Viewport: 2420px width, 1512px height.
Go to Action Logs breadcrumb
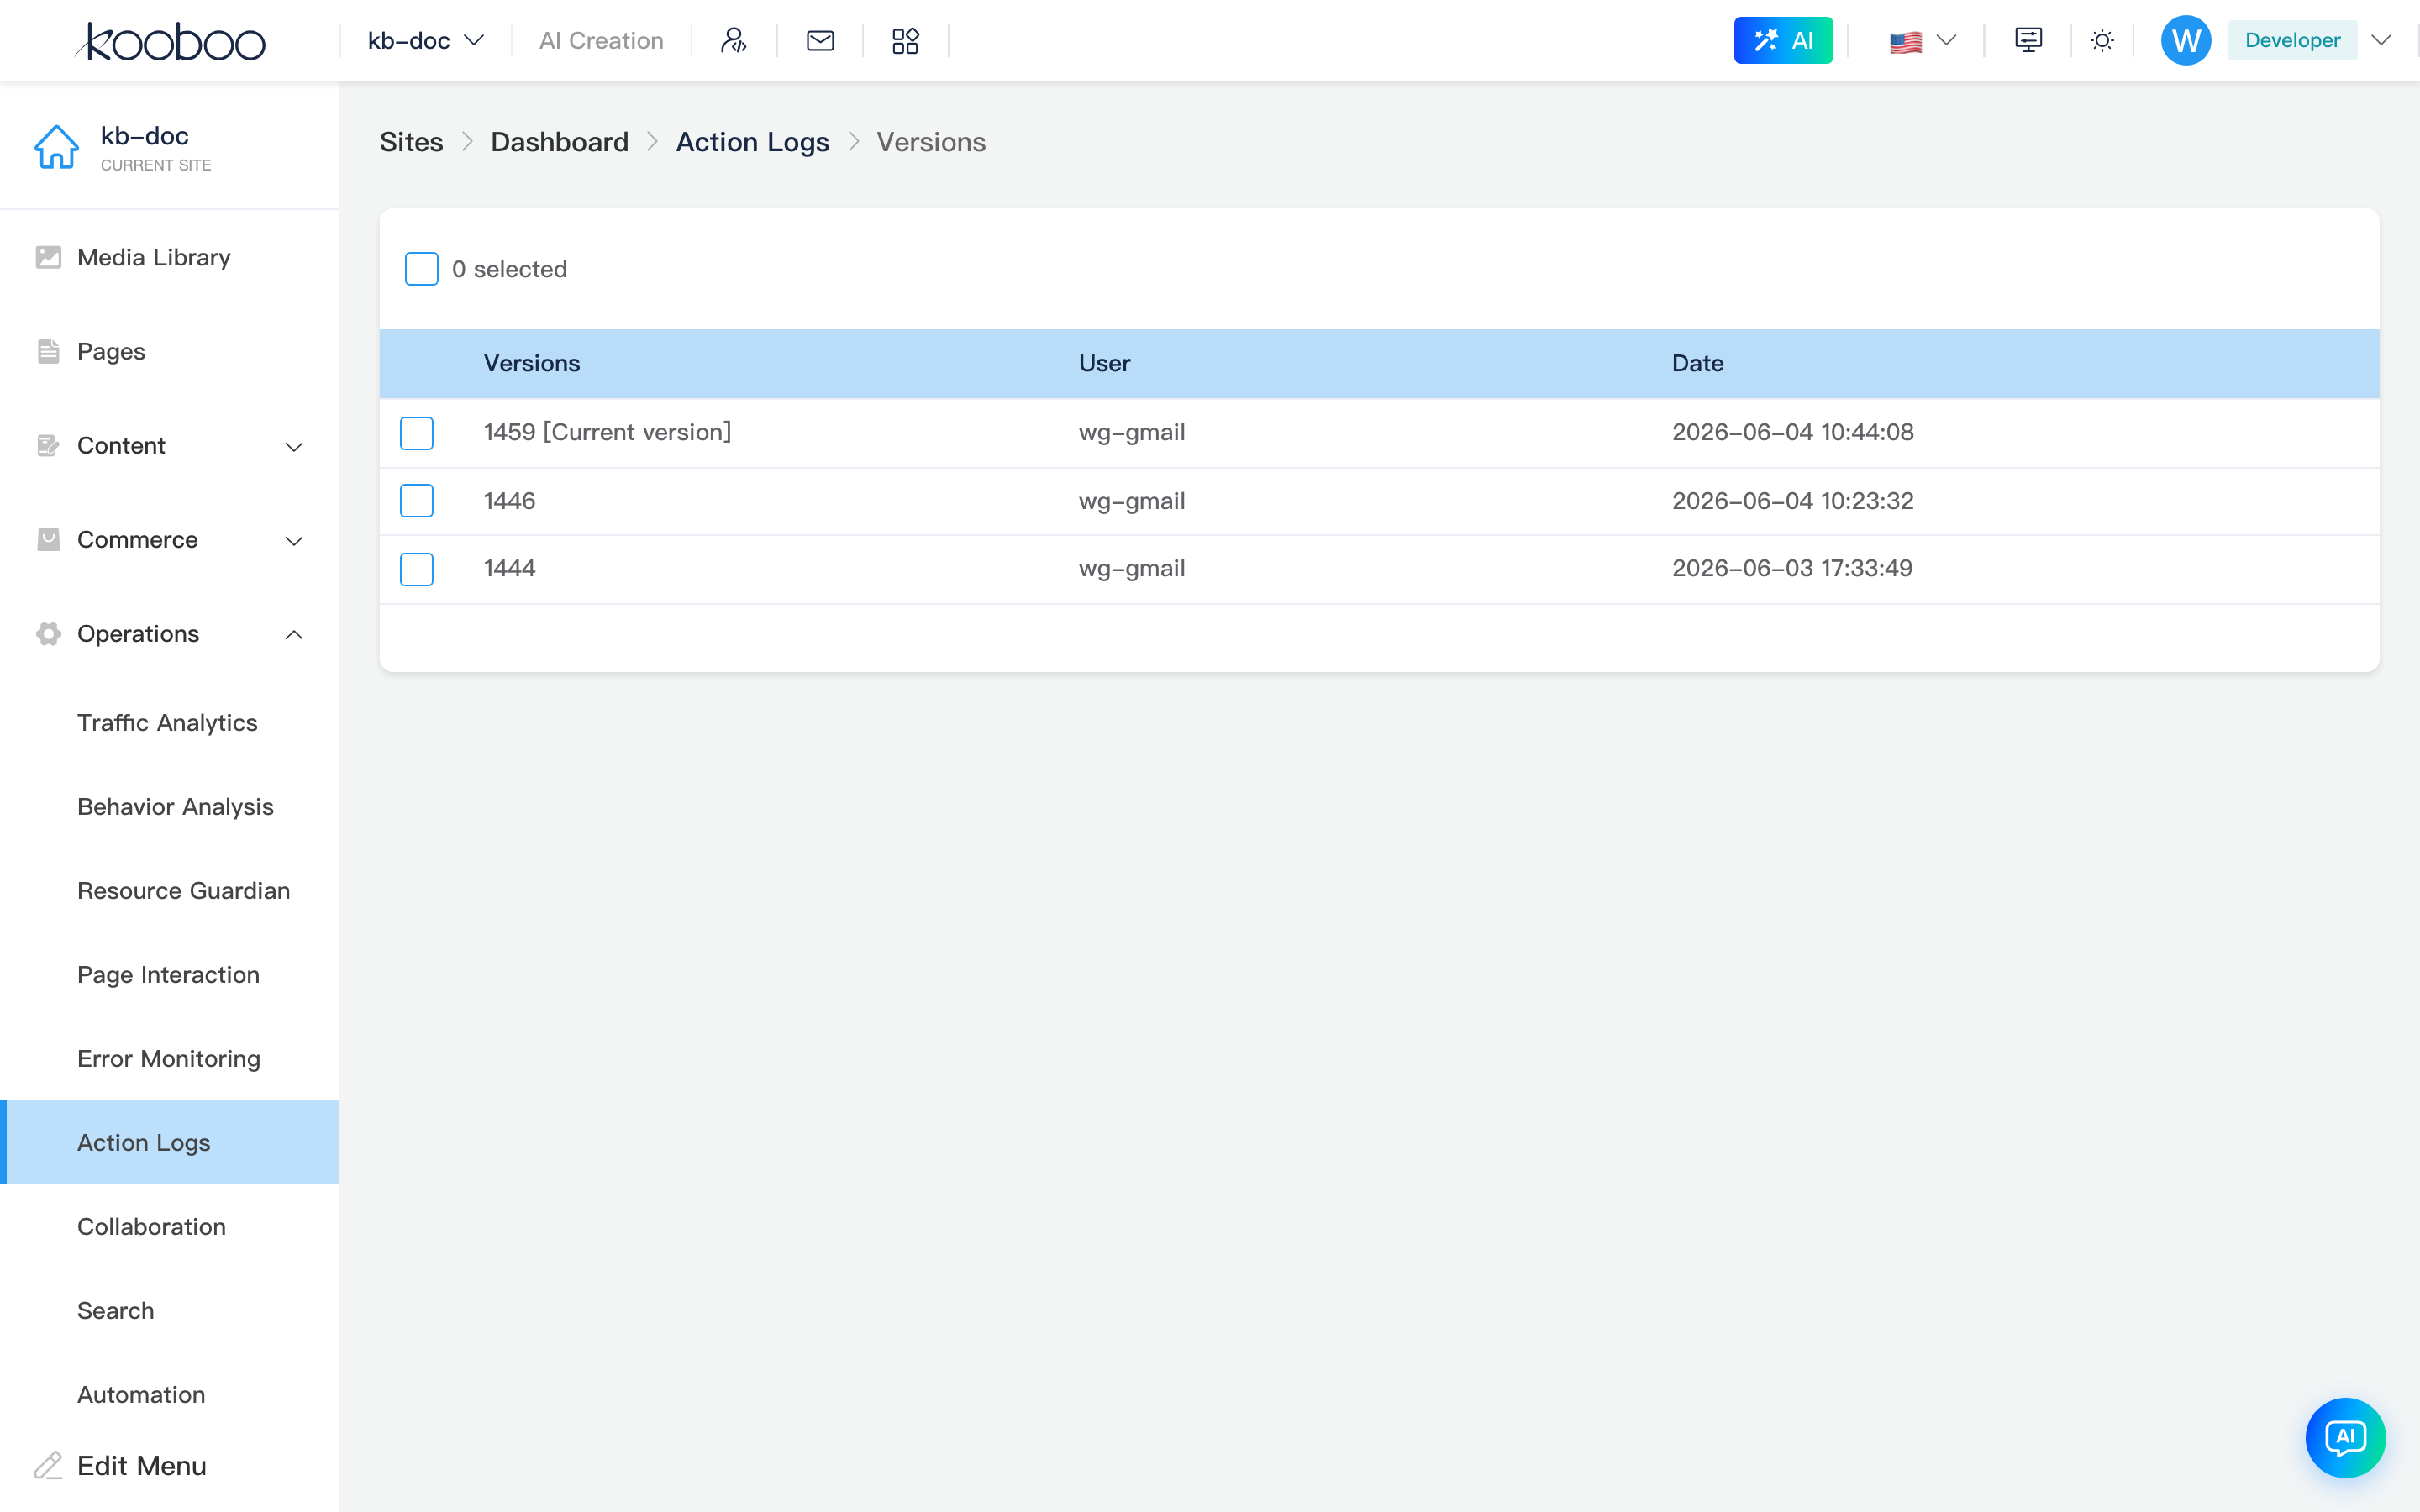(x=752, y=142)
